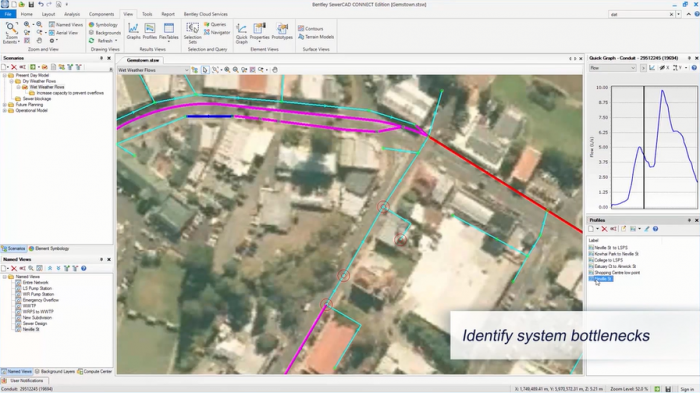Open the Contours surface view
This screenshot has width=700, height=393.
click(x=311, y=29)
